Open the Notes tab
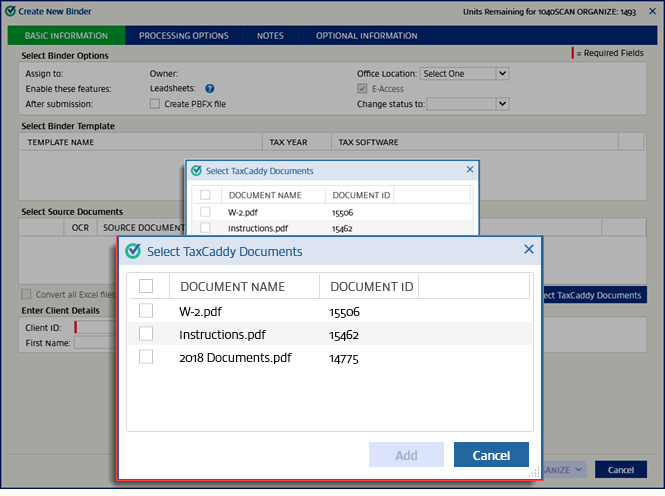This screenshot has width=665, height=496. [270, 36]
